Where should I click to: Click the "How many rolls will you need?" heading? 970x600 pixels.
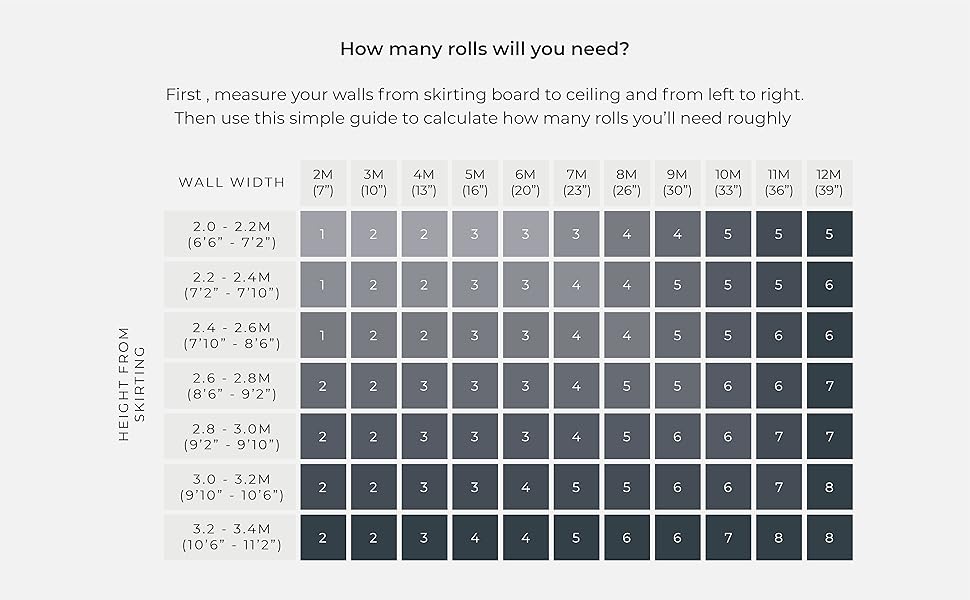click(484, 49)
